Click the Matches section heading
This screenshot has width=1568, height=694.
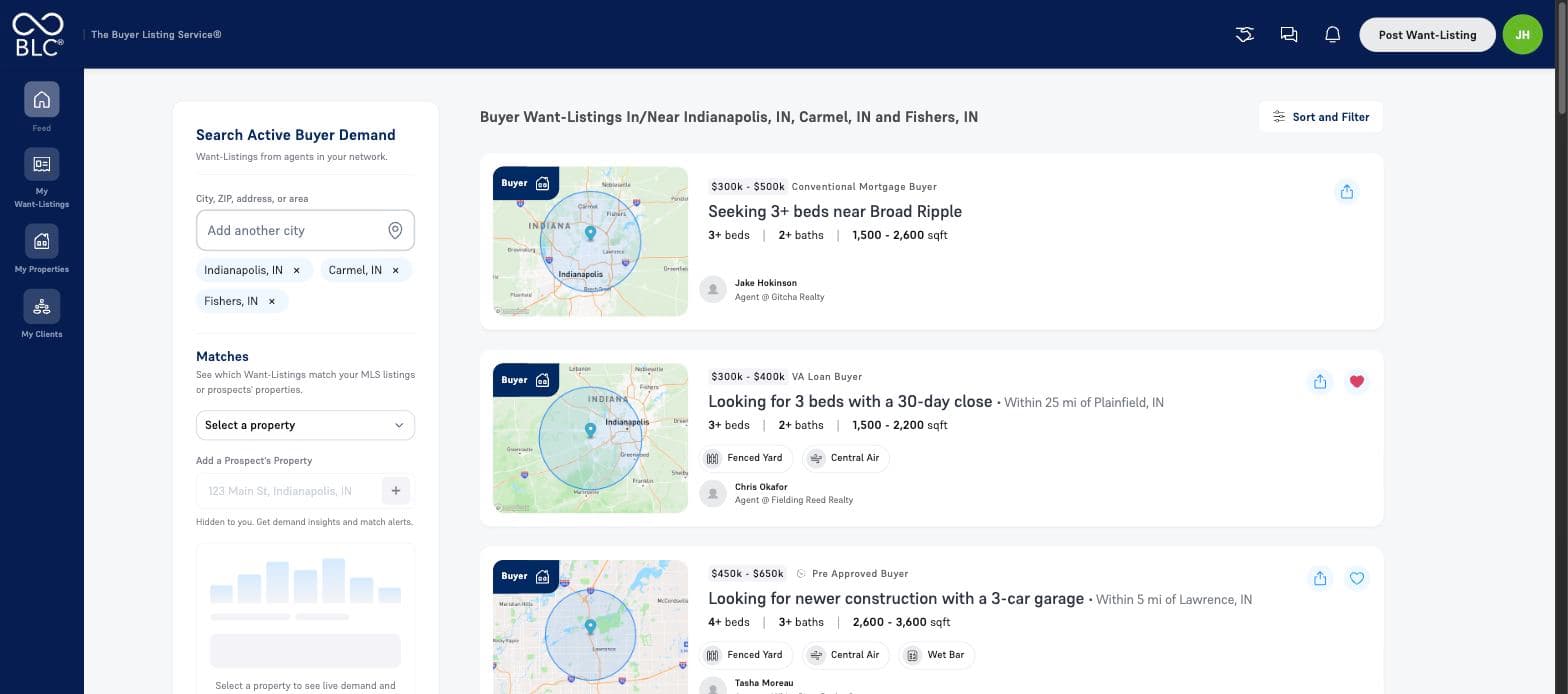(222, 356)
